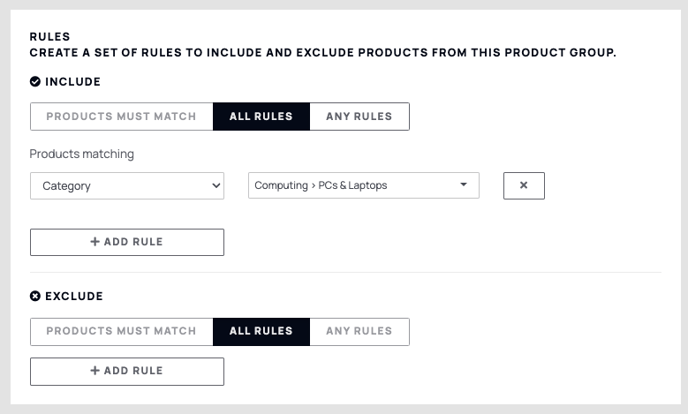Click the Products matching label

[x=82, y=154]
